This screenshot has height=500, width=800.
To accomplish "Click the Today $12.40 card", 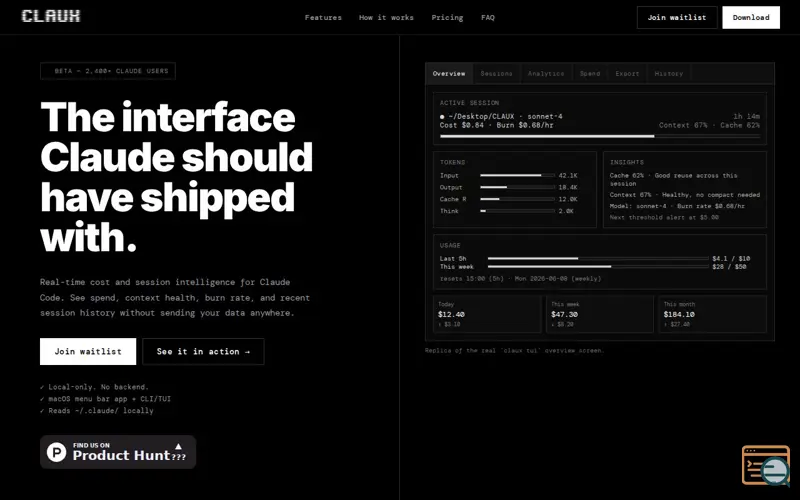I will point(487,314).
